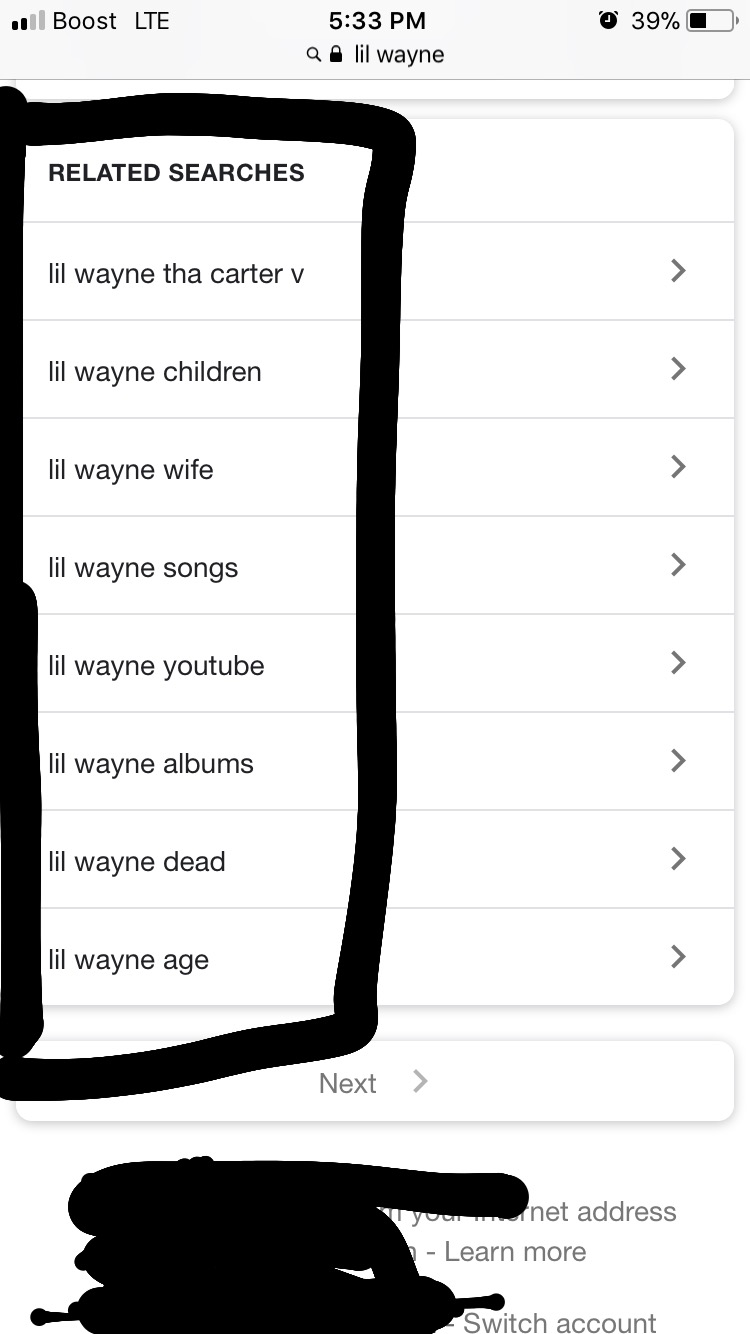Expand the arrow for lil wayne dead

[678, 859]
